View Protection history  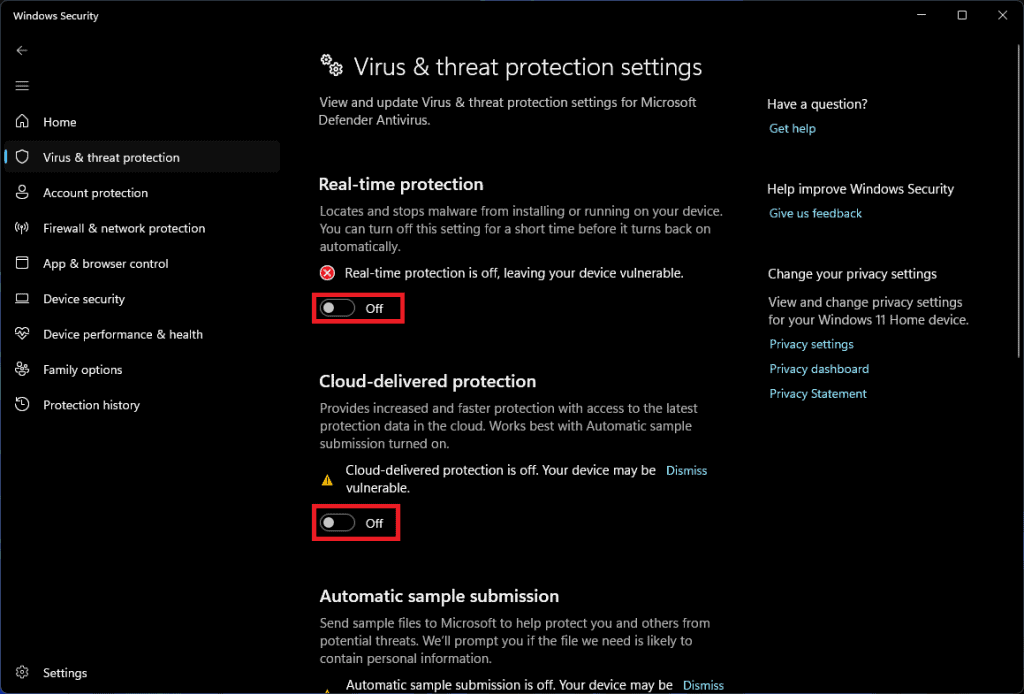pos(90,404)
